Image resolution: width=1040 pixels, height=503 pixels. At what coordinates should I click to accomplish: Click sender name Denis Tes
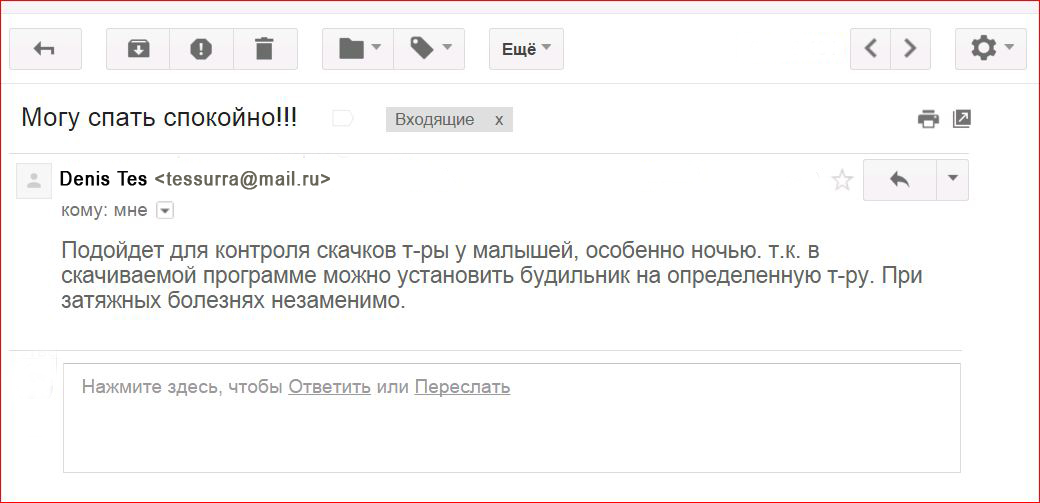(103, 179)
